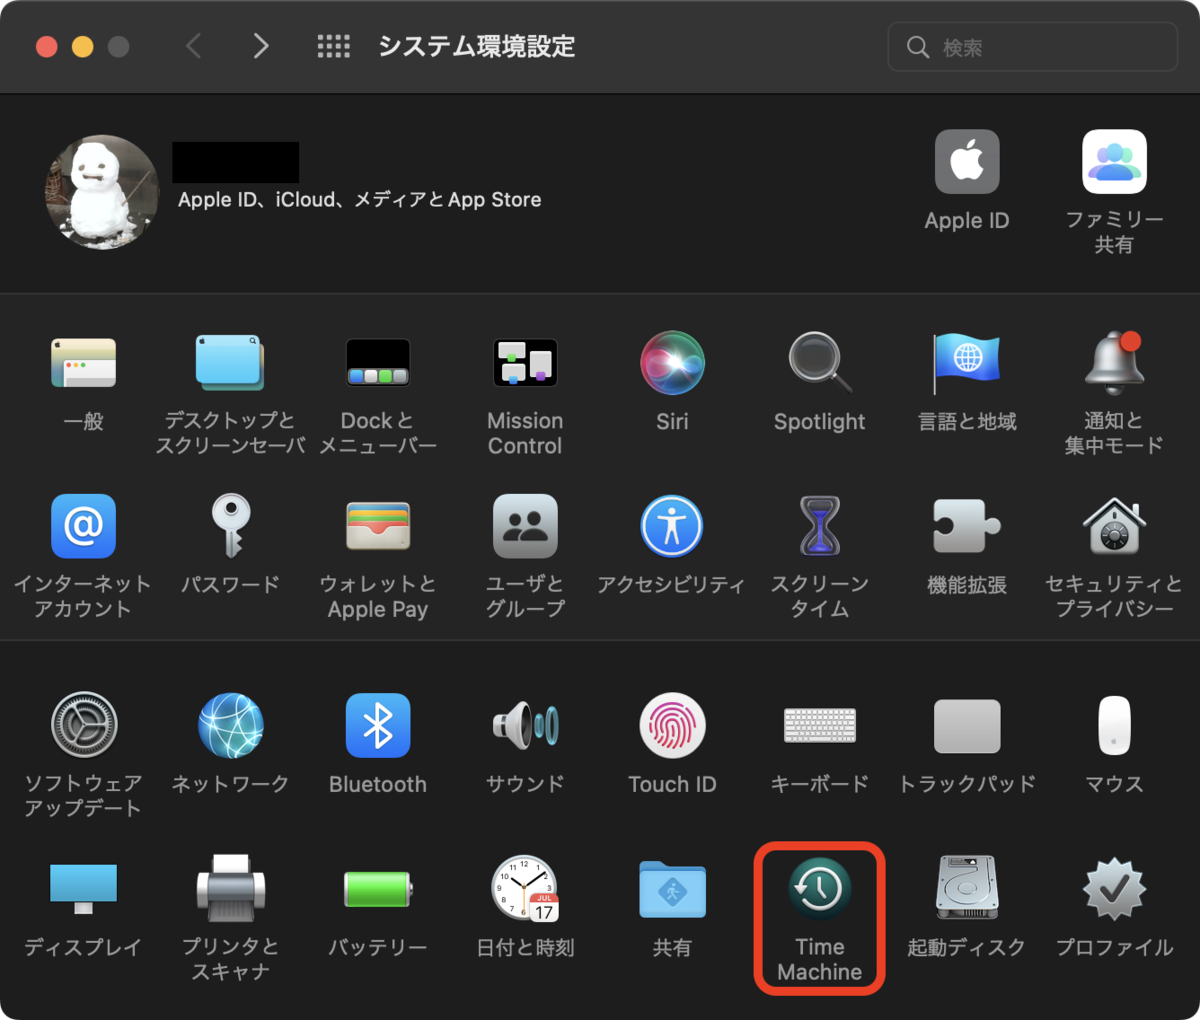The image size is (1200, 1020).
Task: Open ユーザとグループ preferences
Action: pos(525,526)
